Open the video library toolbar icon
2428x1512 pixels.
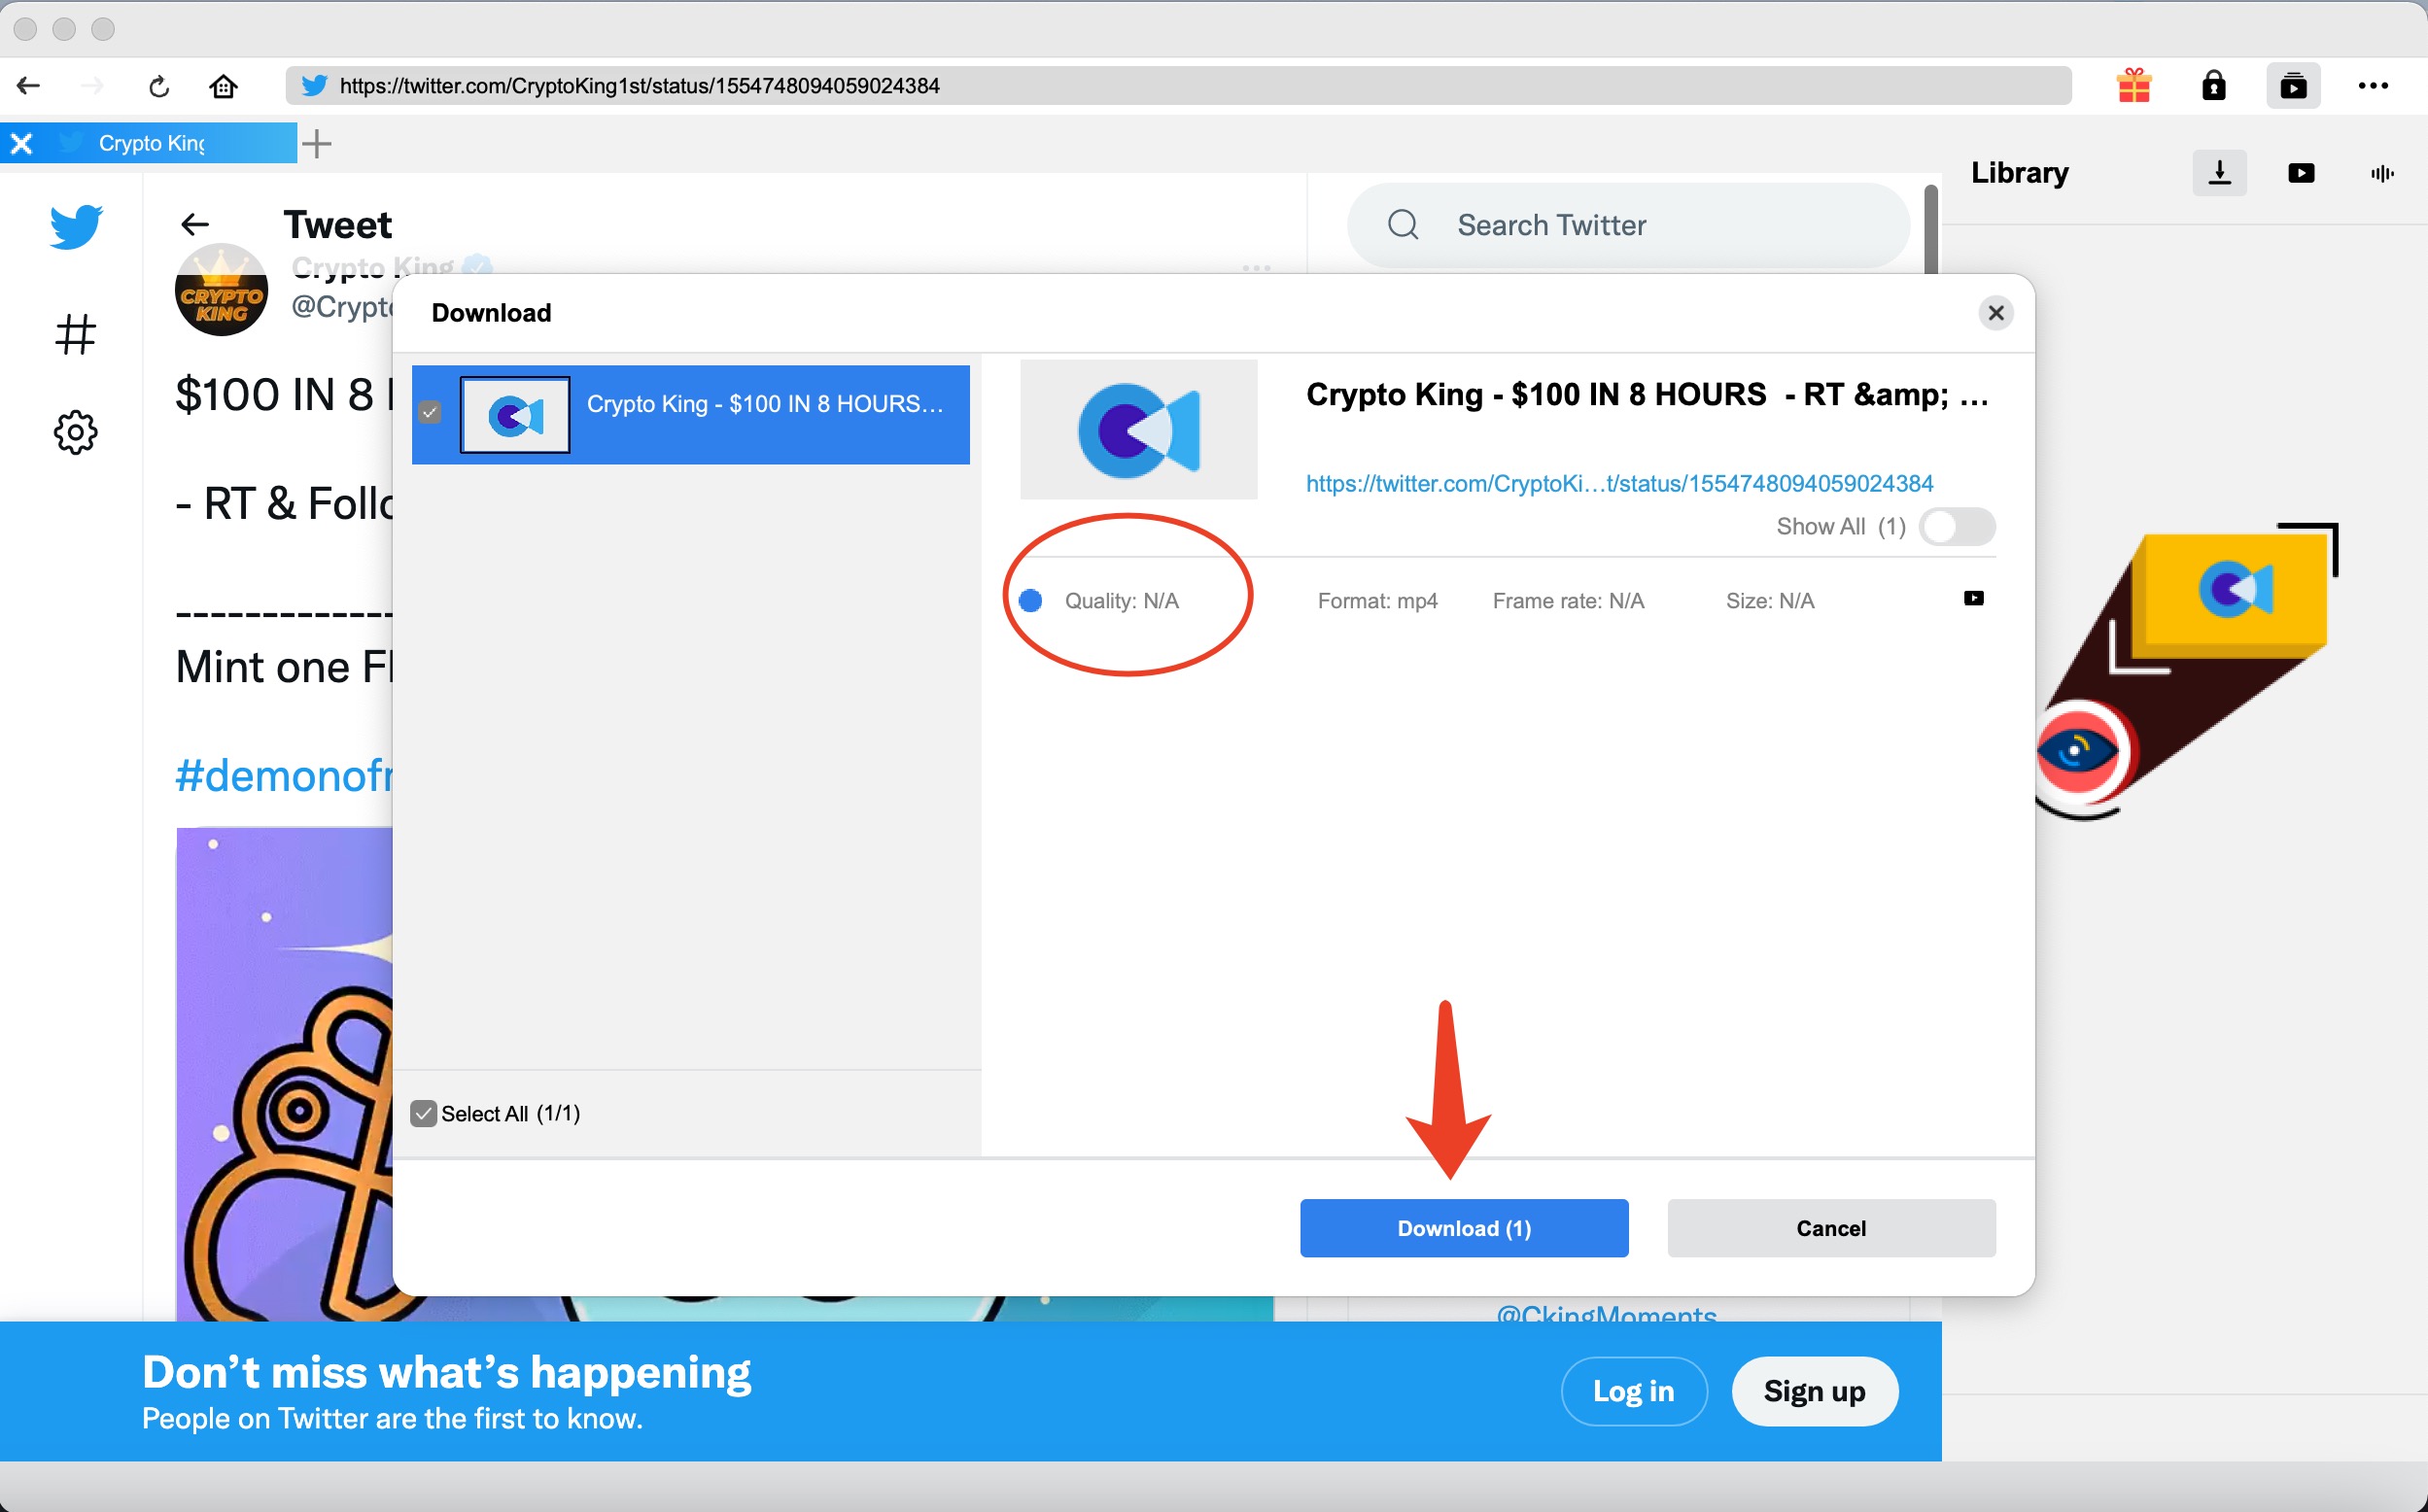pos(2292,86)
